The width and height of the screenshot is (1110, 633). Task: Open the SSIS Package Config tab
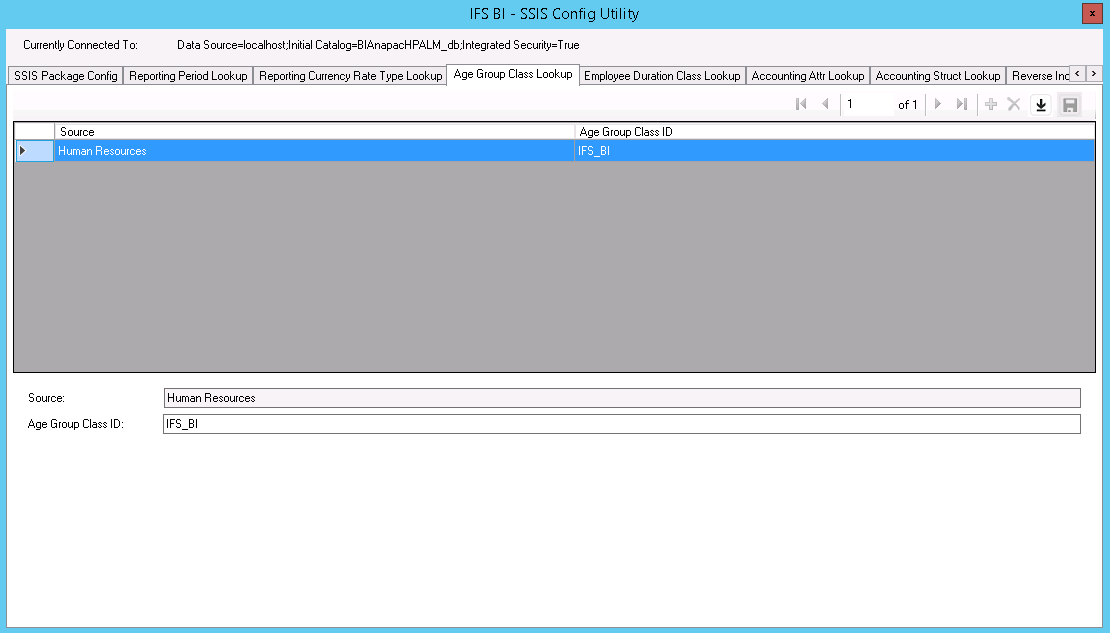tap(66, 76)
